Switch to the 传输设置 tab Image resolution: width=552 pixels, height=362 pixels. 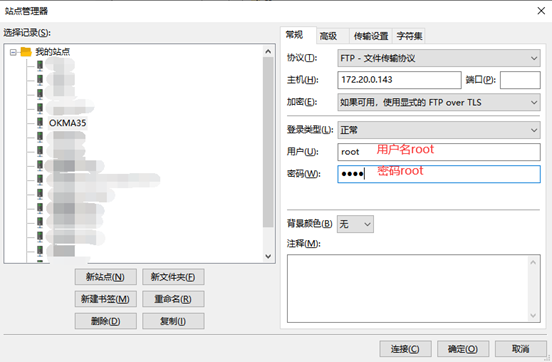[x=370, y=36]
